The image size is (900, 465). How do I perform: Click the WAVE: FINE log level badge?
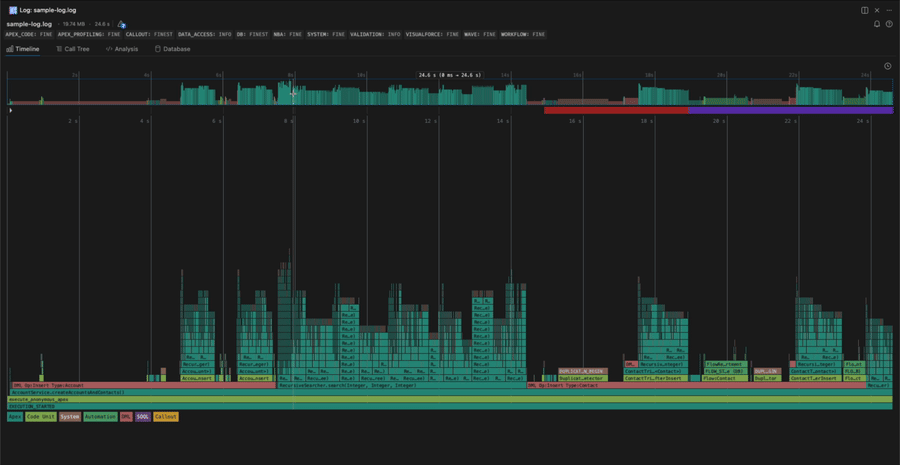pyautogui.click(x=480, y=34)
